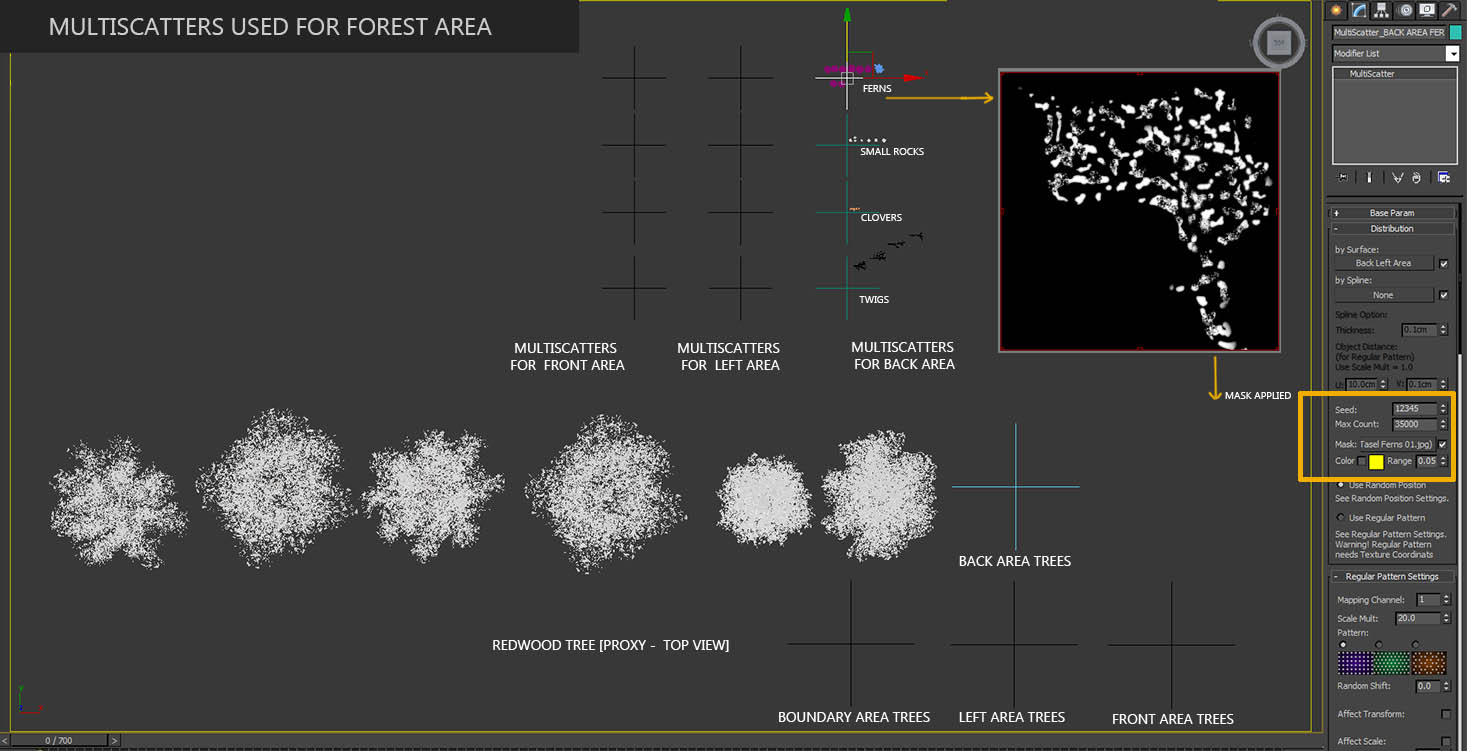
Task: Click the by Spline None button
Action: point(1384,295)
